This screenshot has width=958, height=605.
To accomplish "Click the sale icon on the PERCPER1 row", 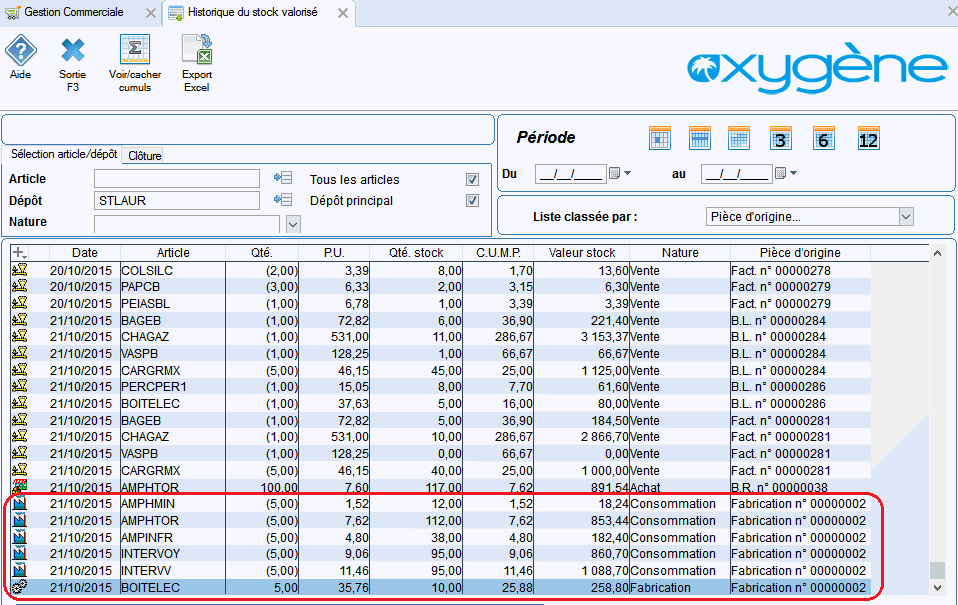I will 20,386.
